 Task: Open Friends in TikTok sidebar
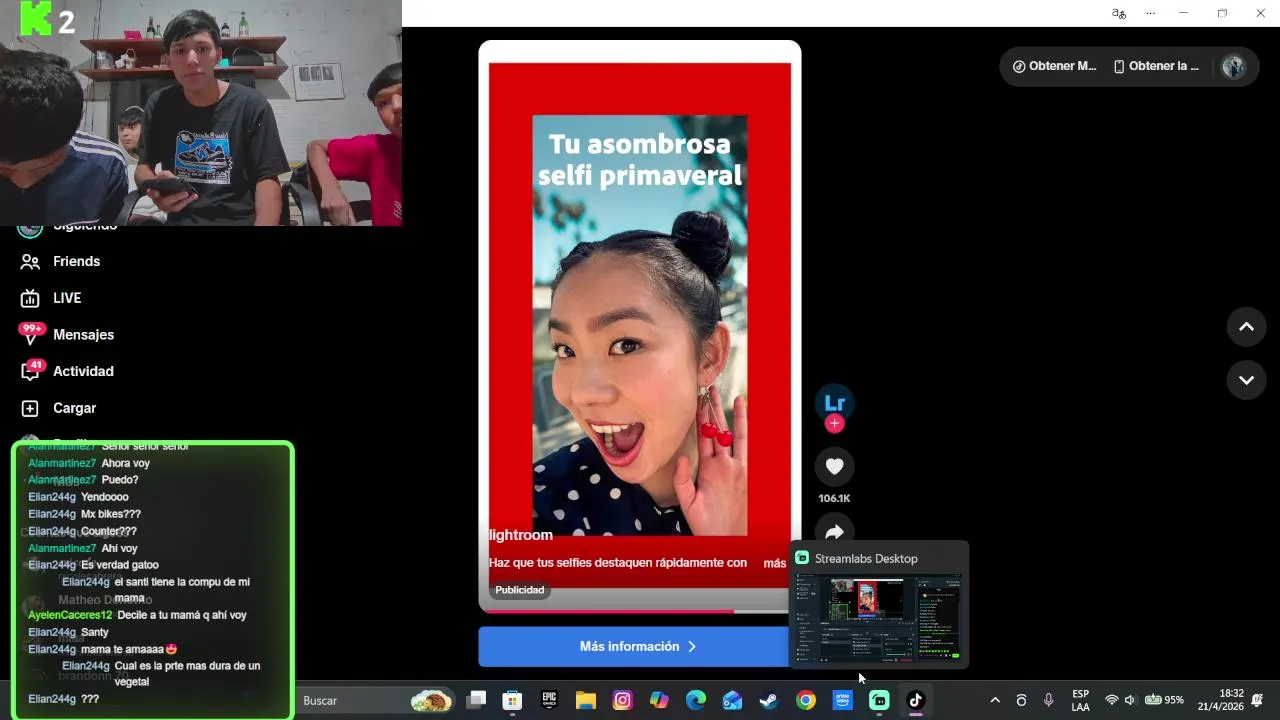coord(77,261)
